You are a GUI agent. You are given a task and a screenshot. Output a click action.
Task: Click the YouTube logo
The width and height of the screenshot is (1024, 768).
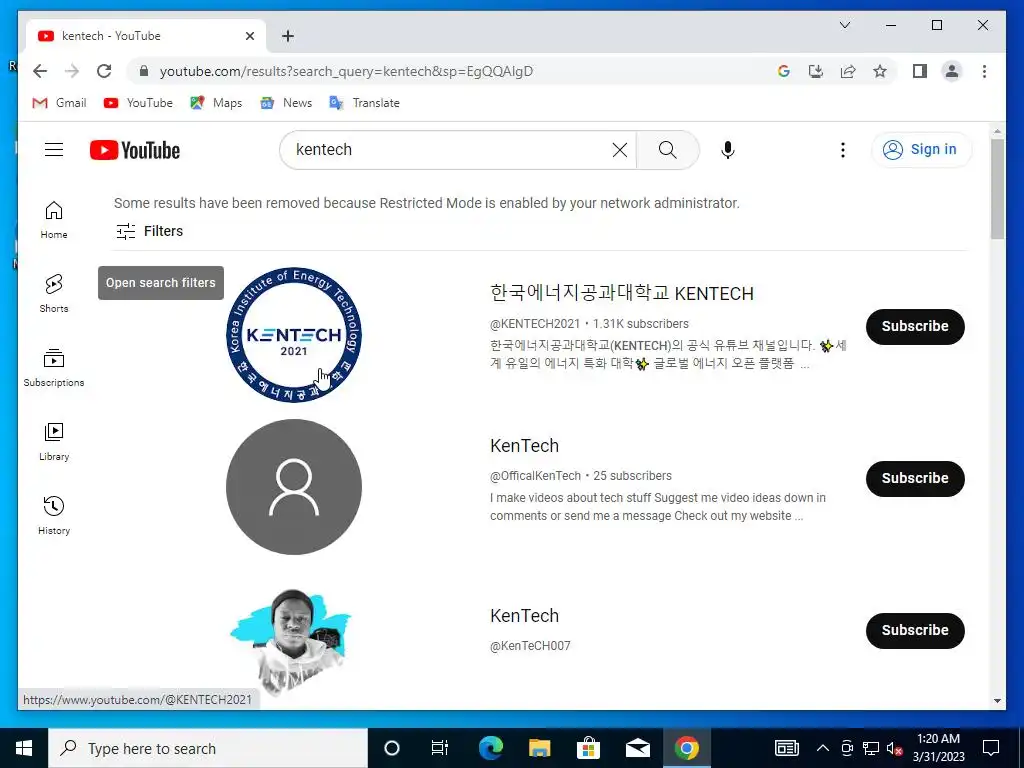pos(135,150)
